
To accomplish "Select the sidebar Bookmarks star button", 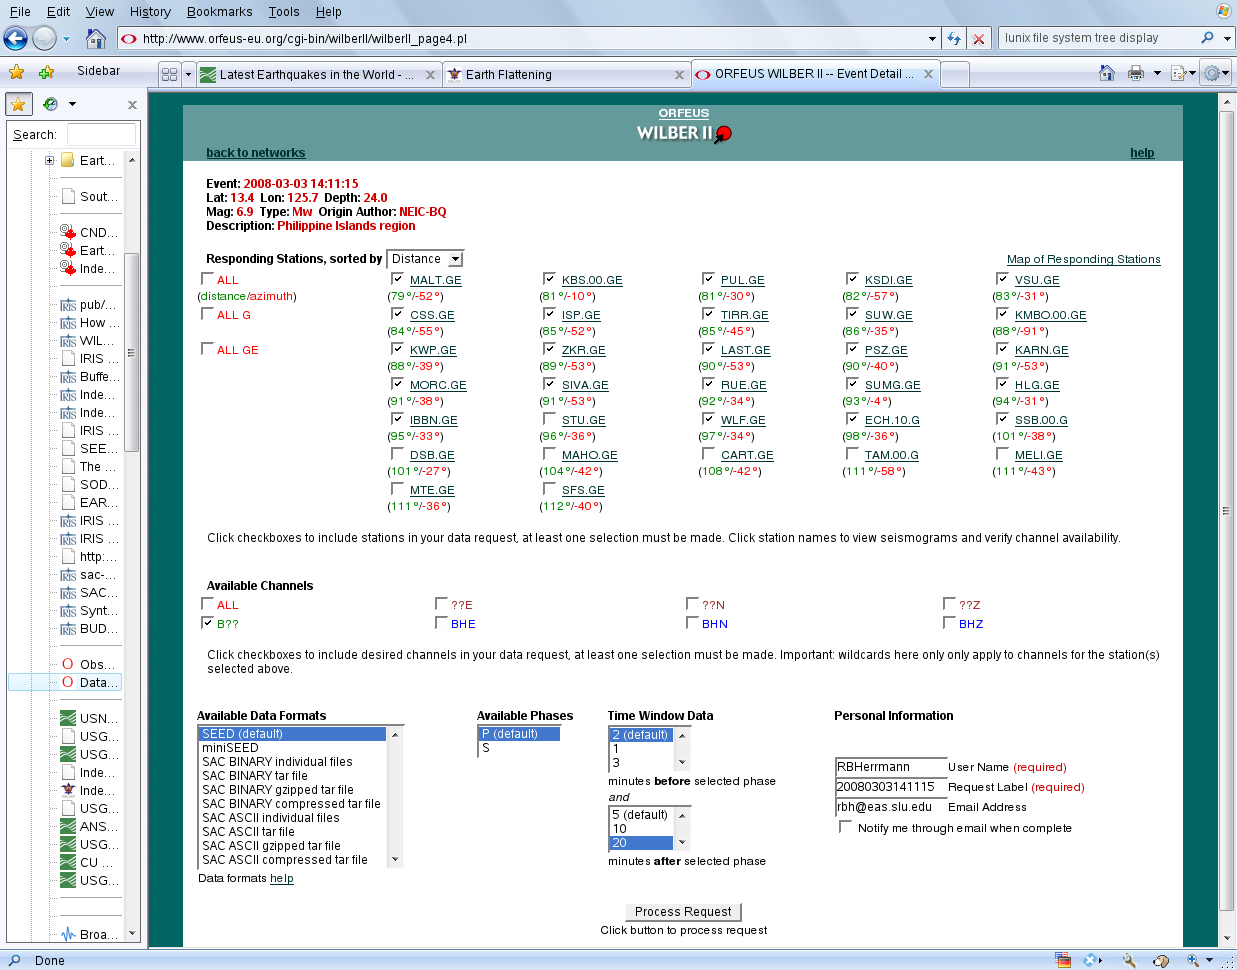I will tap(19, 104).
